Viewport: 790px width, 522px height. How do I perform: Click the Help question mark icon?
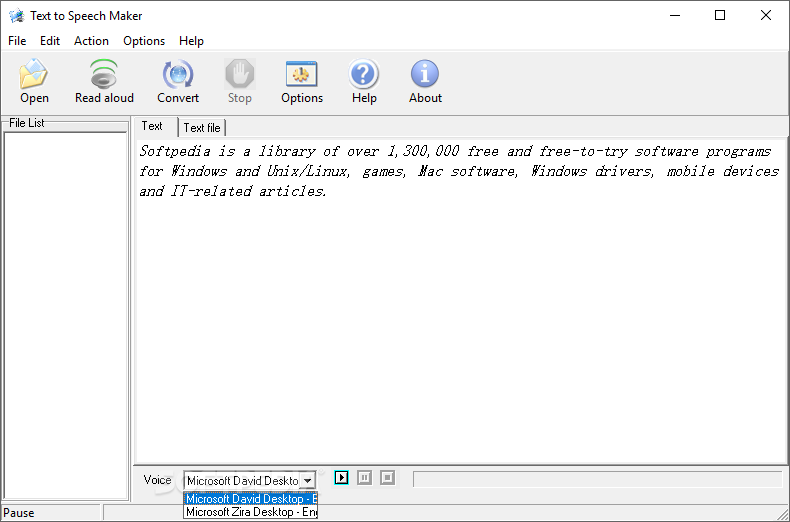click(x=364, y=74)
